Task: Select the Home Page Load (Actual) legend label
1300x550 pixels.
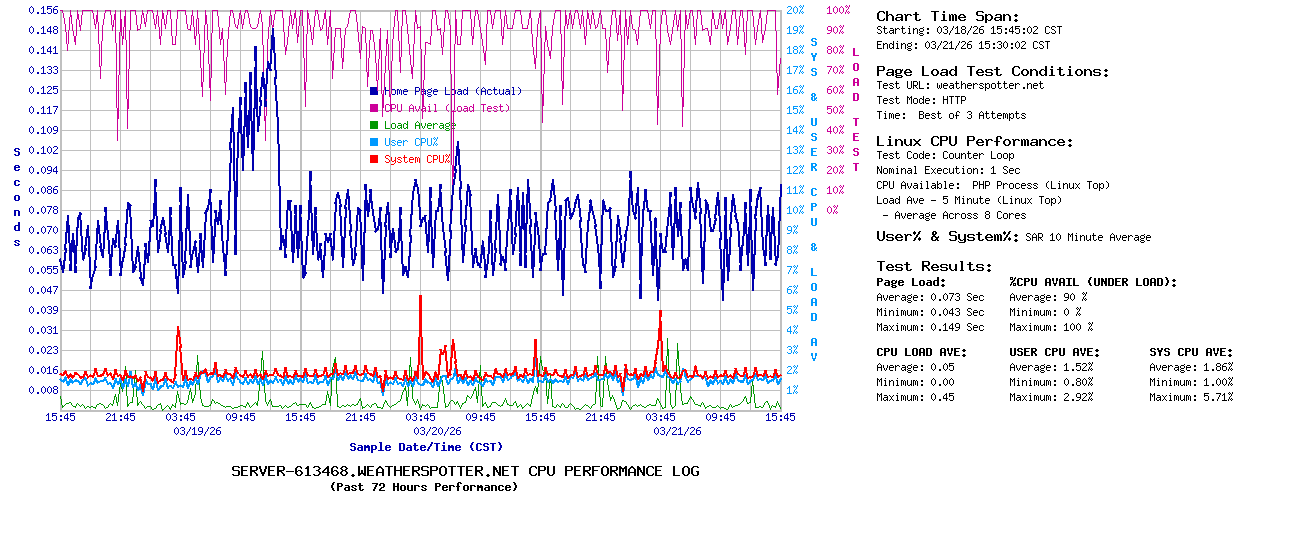Action: (452, 91)
